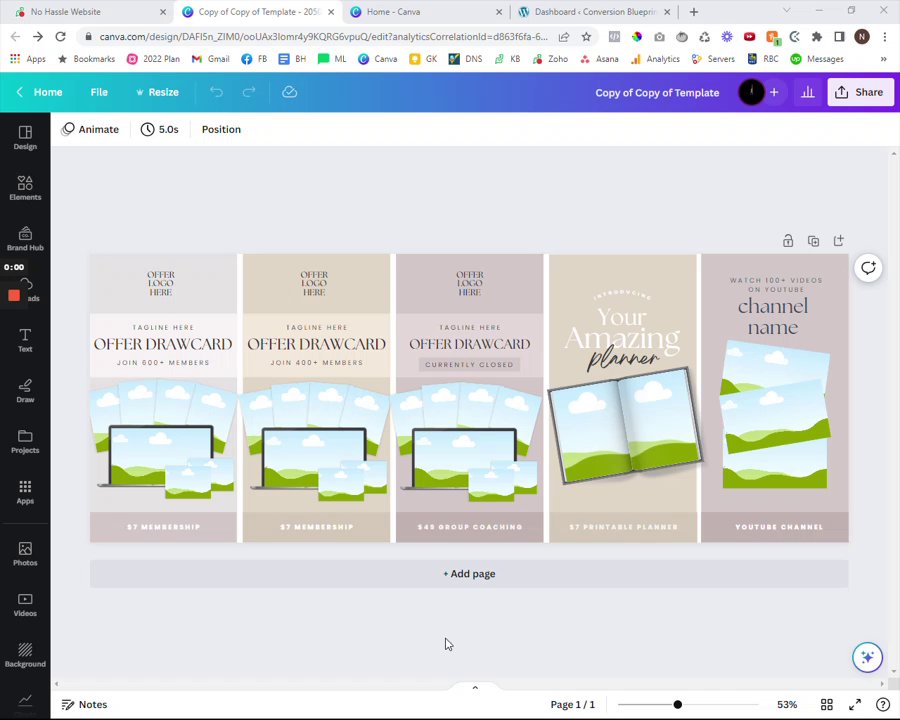Select the Your Amazing Planner card
The height and width of the screenshot is (720, 900).
click(x=623, y=398)
